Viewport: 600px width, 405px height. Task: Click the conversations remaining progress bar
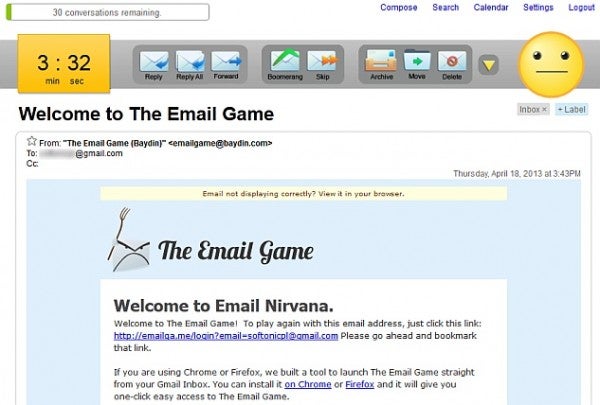click(108, 12)
